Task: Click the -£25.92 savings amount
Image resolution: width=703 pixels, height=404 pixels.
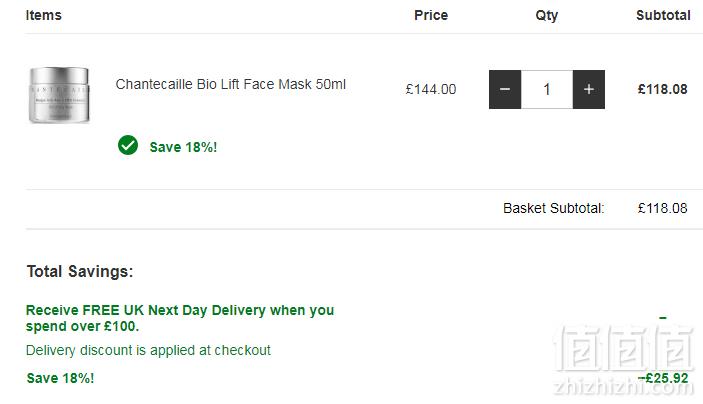Action: tap(663, 378)
